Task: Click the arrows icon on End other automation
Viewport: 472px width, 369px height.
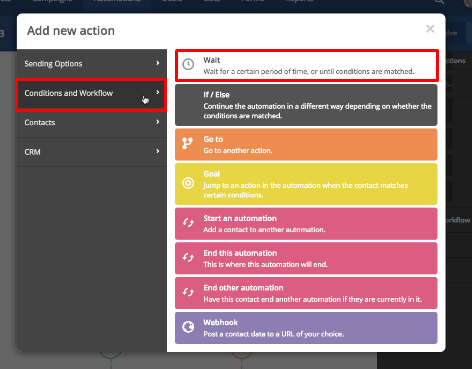Action: point(188,292)
